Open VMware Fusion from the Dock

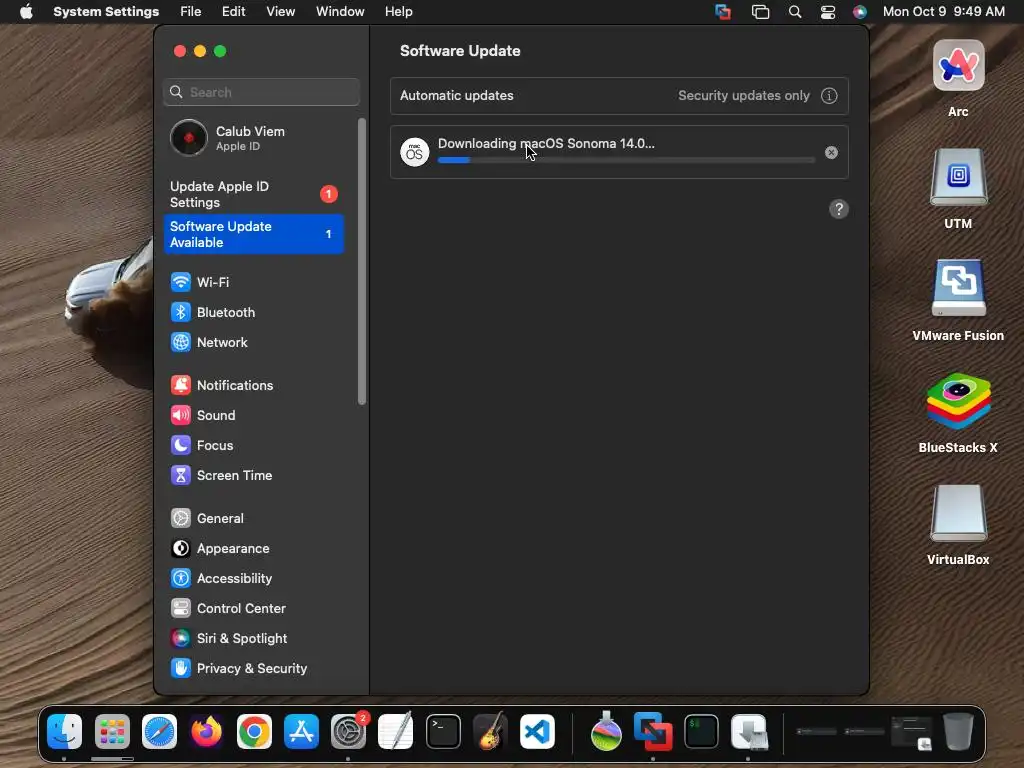coord(653,732)
